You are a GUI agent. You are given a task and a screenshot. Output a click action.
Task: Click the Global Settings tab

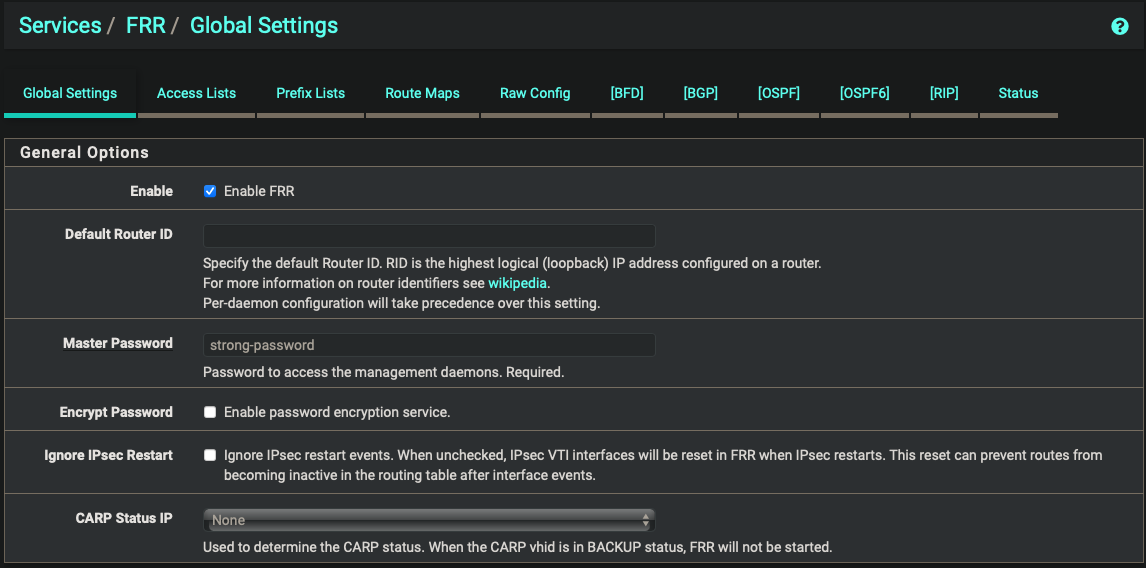[x=70, y=93]
